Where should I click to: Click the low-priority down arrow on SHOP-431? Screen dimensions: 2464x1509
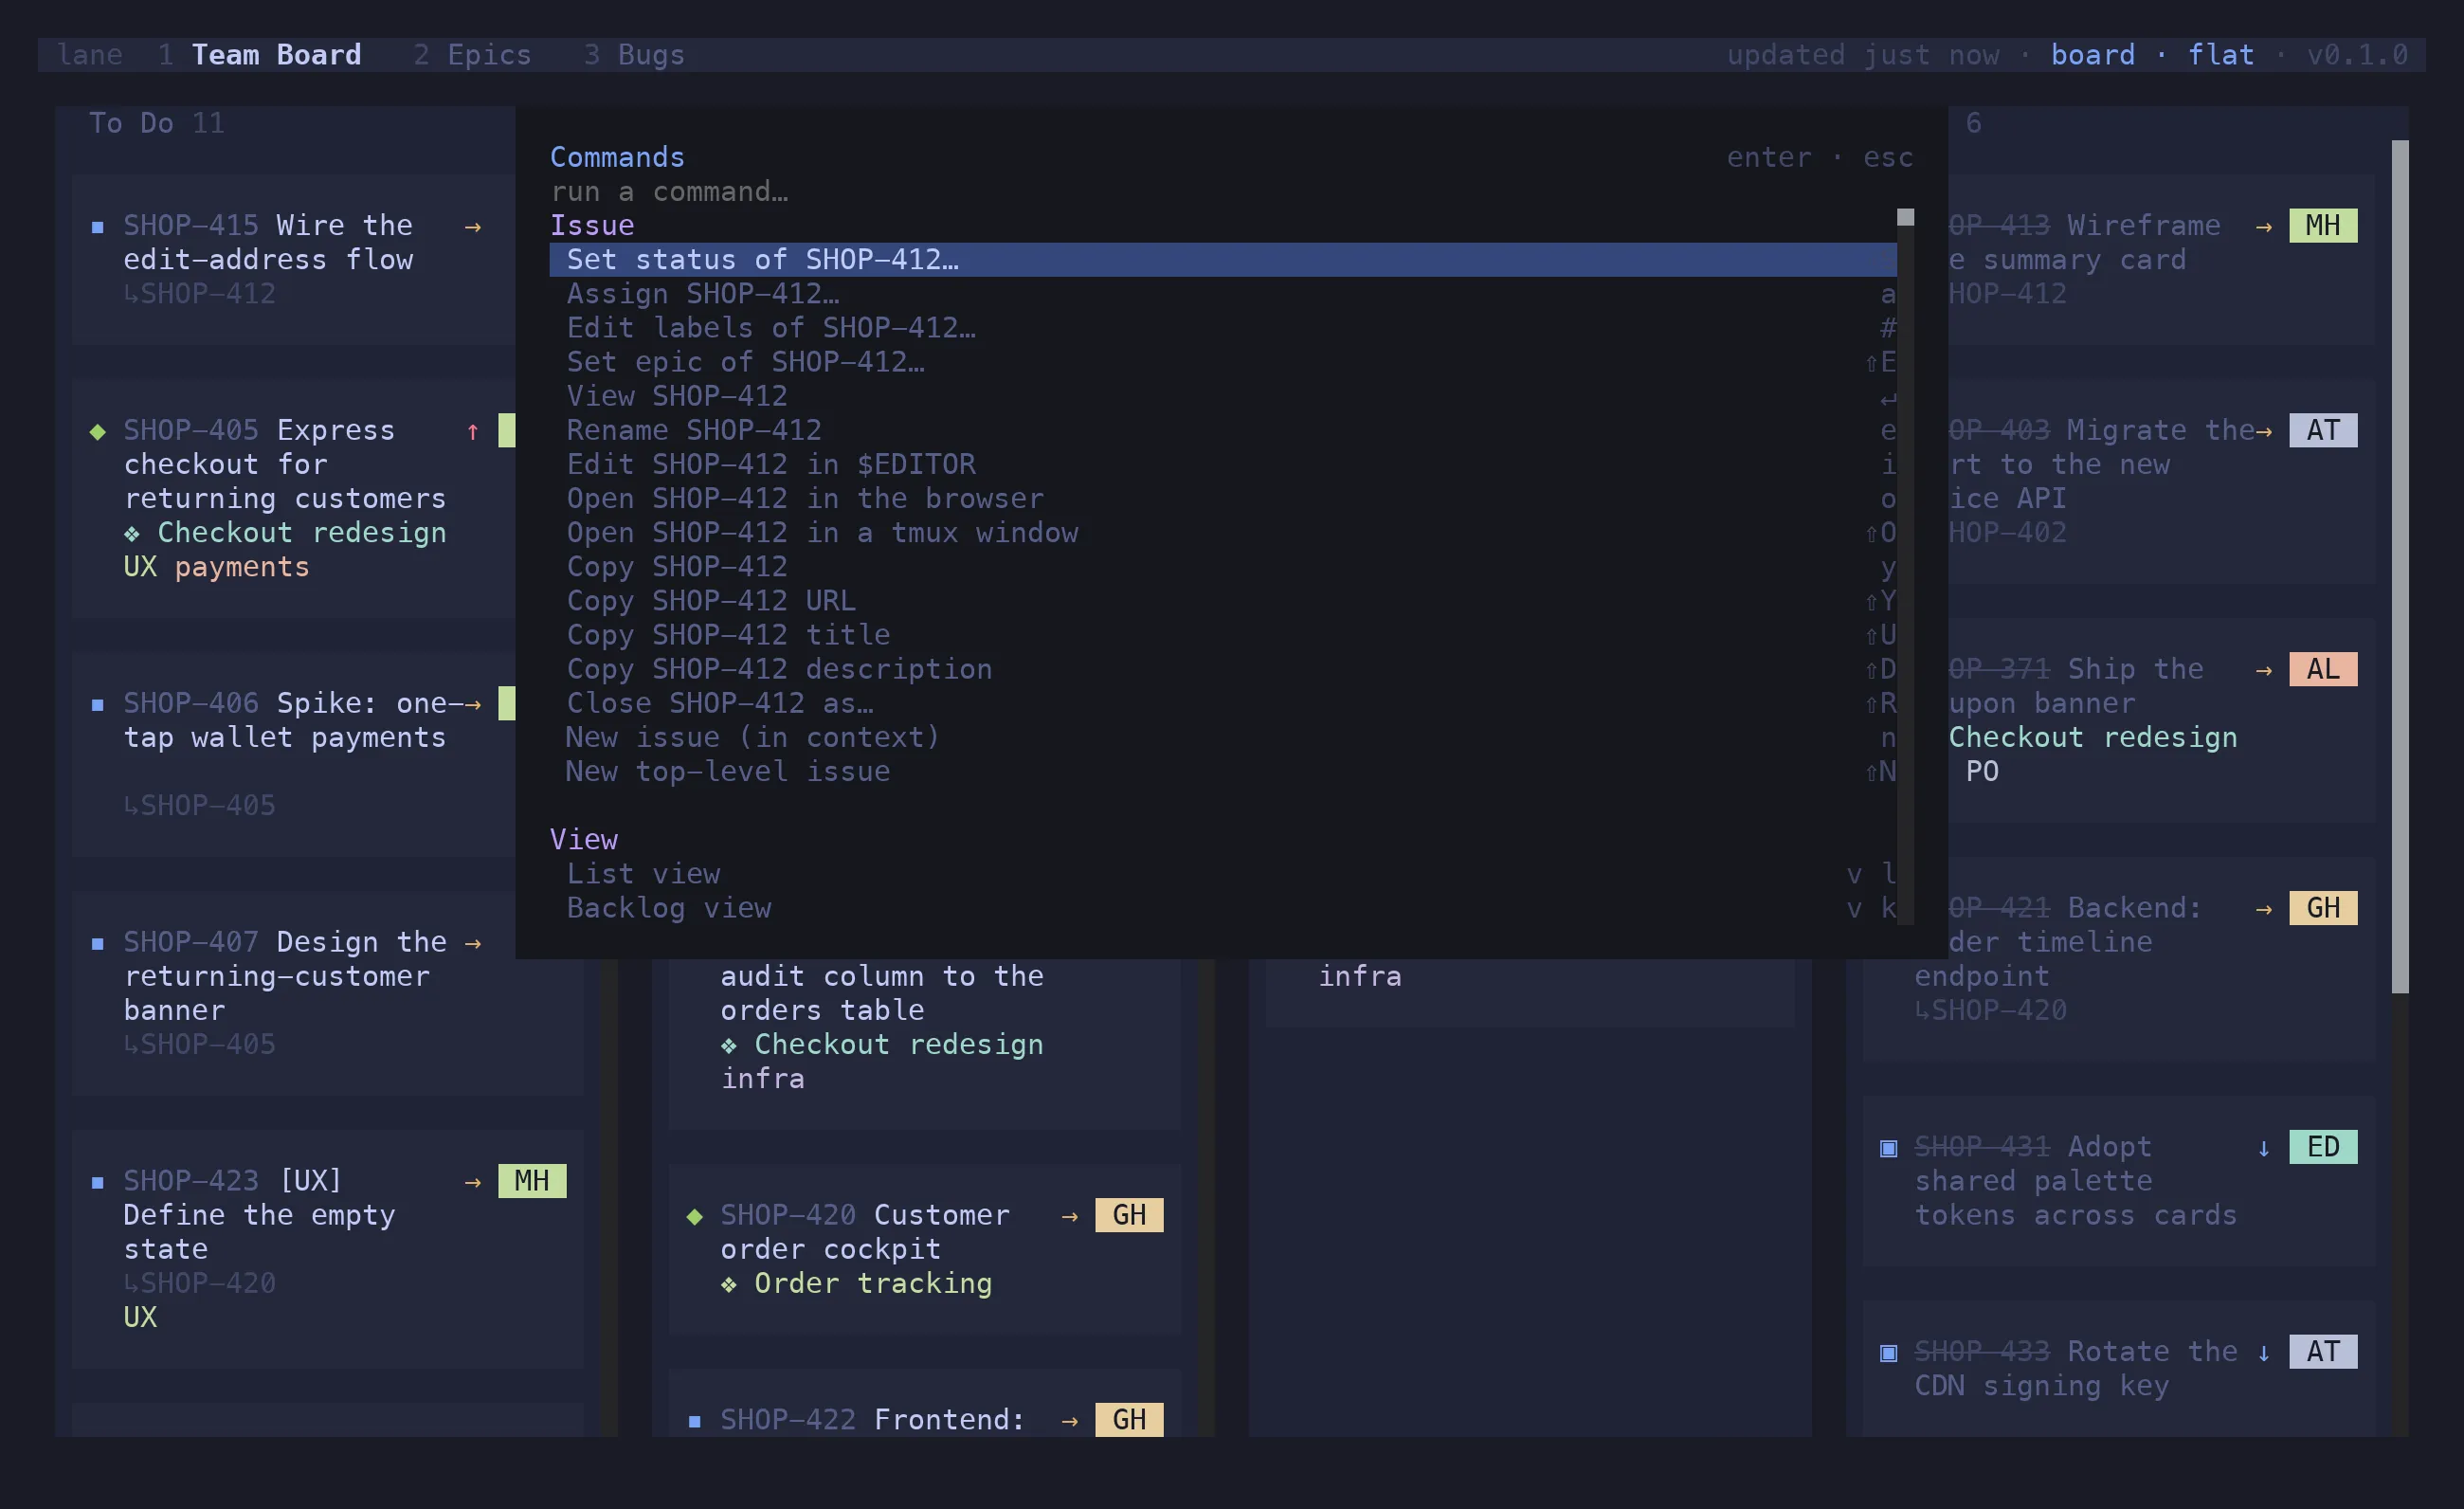[2264, 1148]
